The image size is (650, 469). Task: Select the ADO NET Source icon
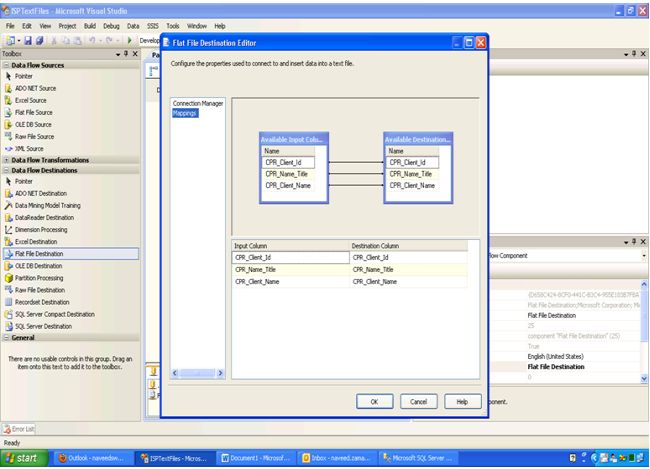pos(8,88)
